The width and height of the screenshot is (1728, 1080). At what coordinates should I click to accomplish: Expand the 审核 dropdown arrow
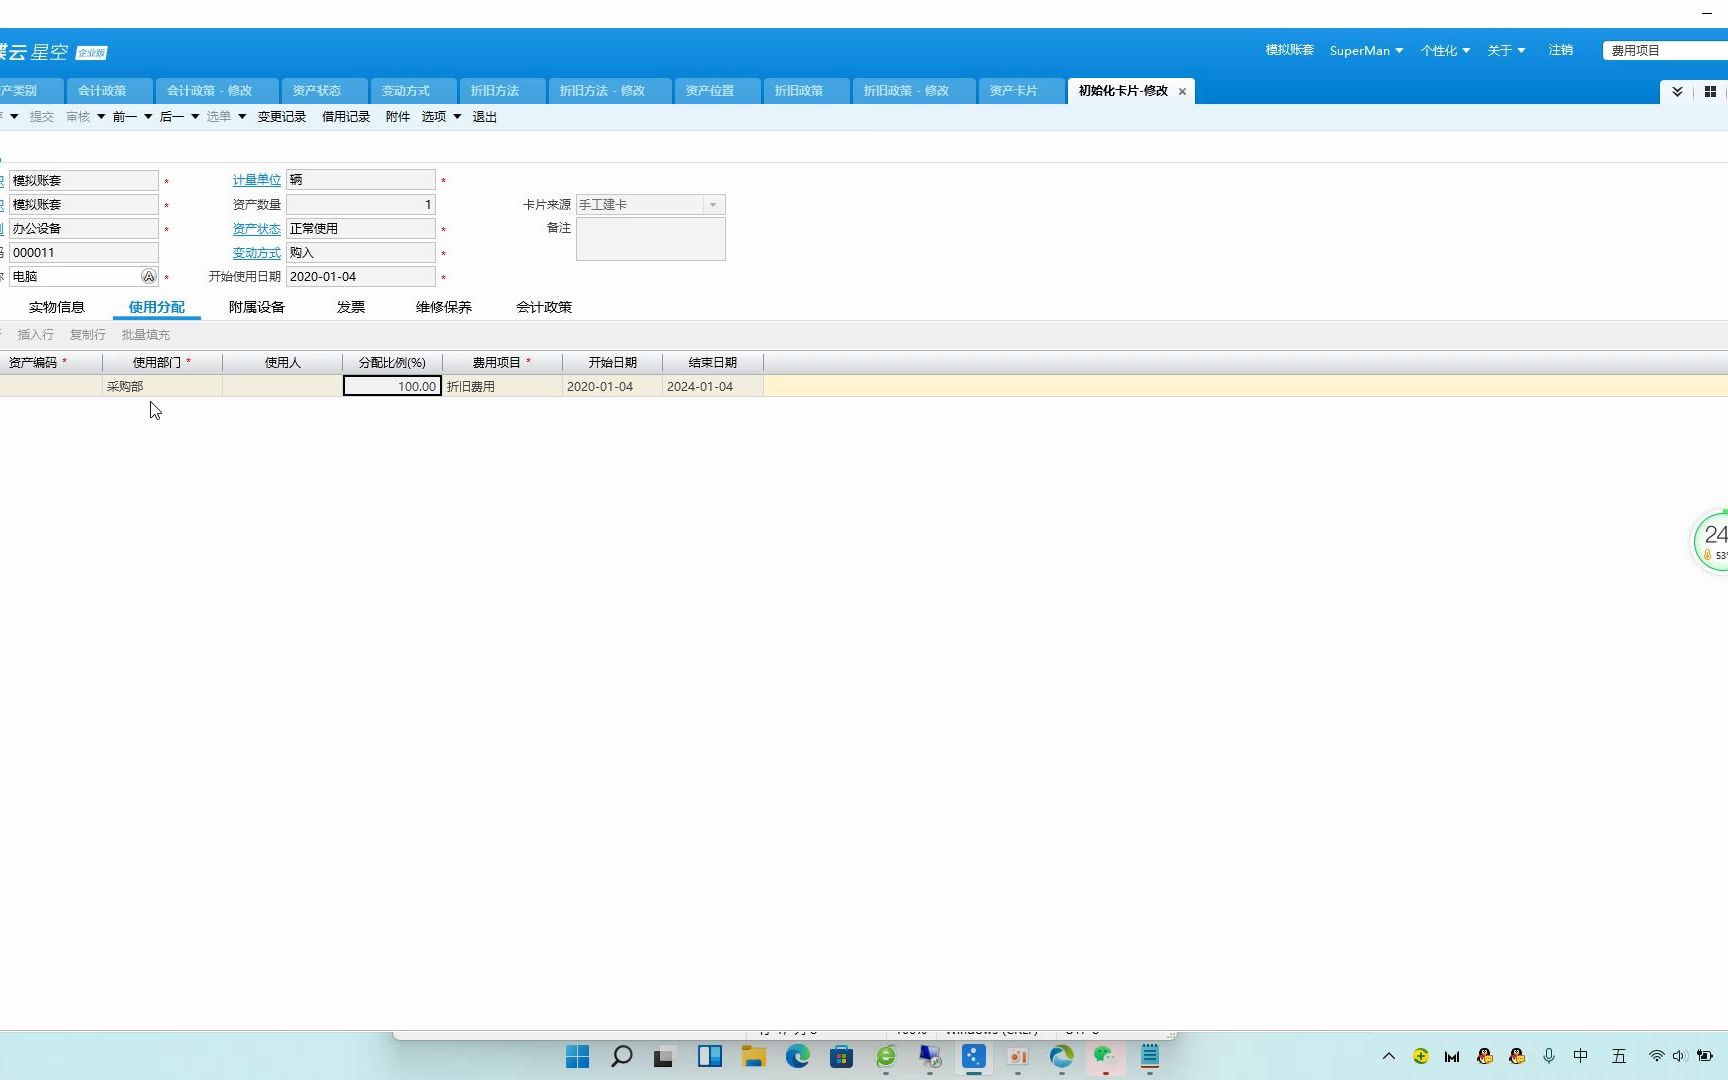101,117
